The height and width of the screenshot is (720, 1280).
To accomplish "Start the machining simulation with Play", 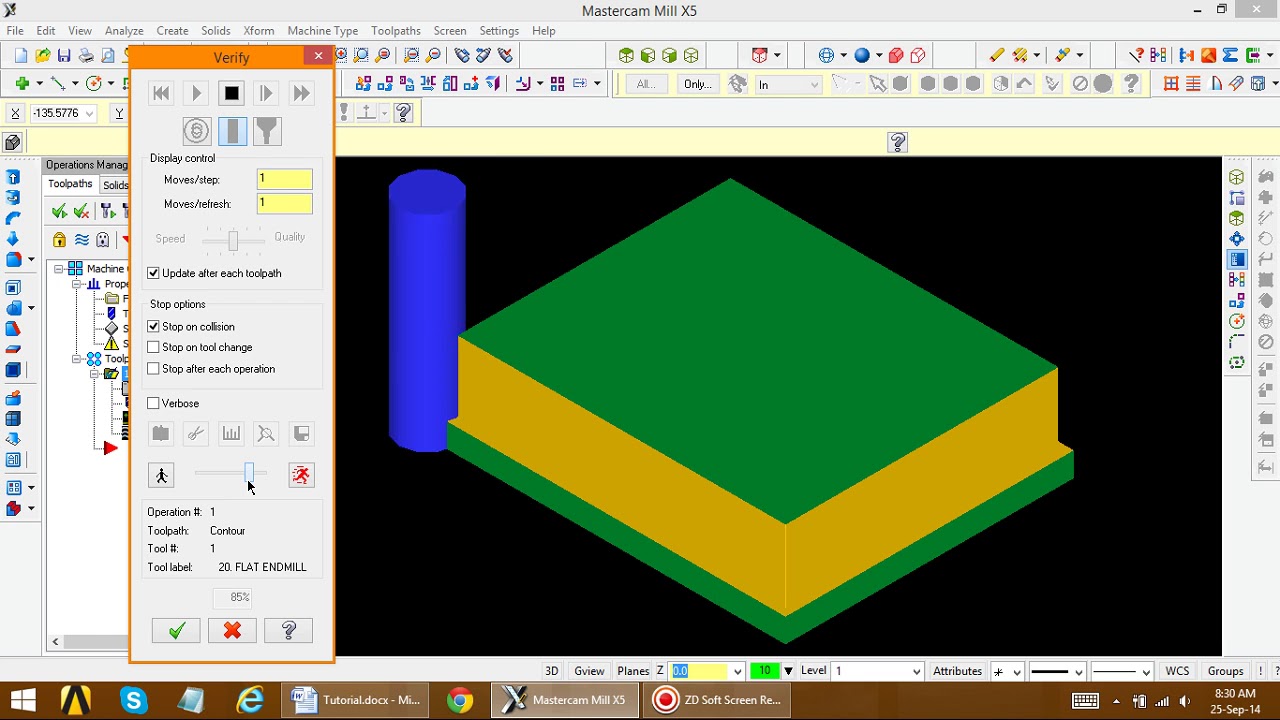I will [196, 93].
